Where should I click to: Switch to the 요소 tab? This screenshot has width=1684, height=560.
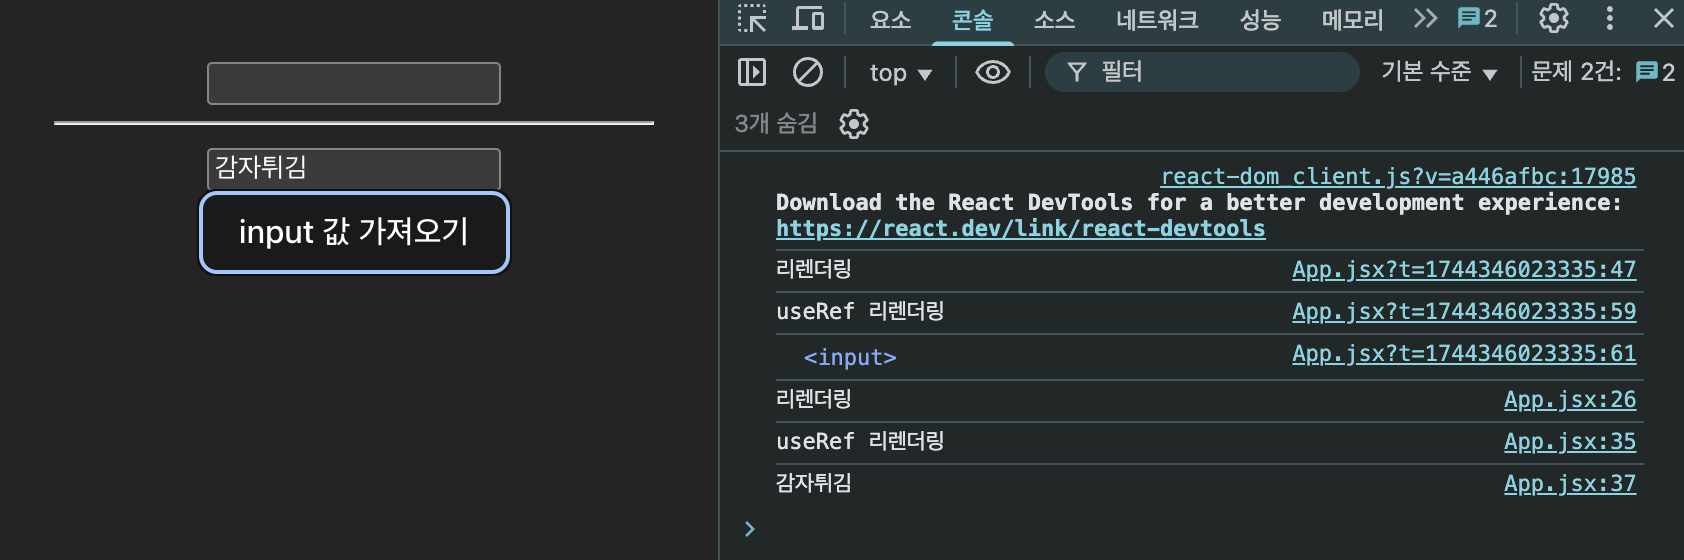(890, 20)
